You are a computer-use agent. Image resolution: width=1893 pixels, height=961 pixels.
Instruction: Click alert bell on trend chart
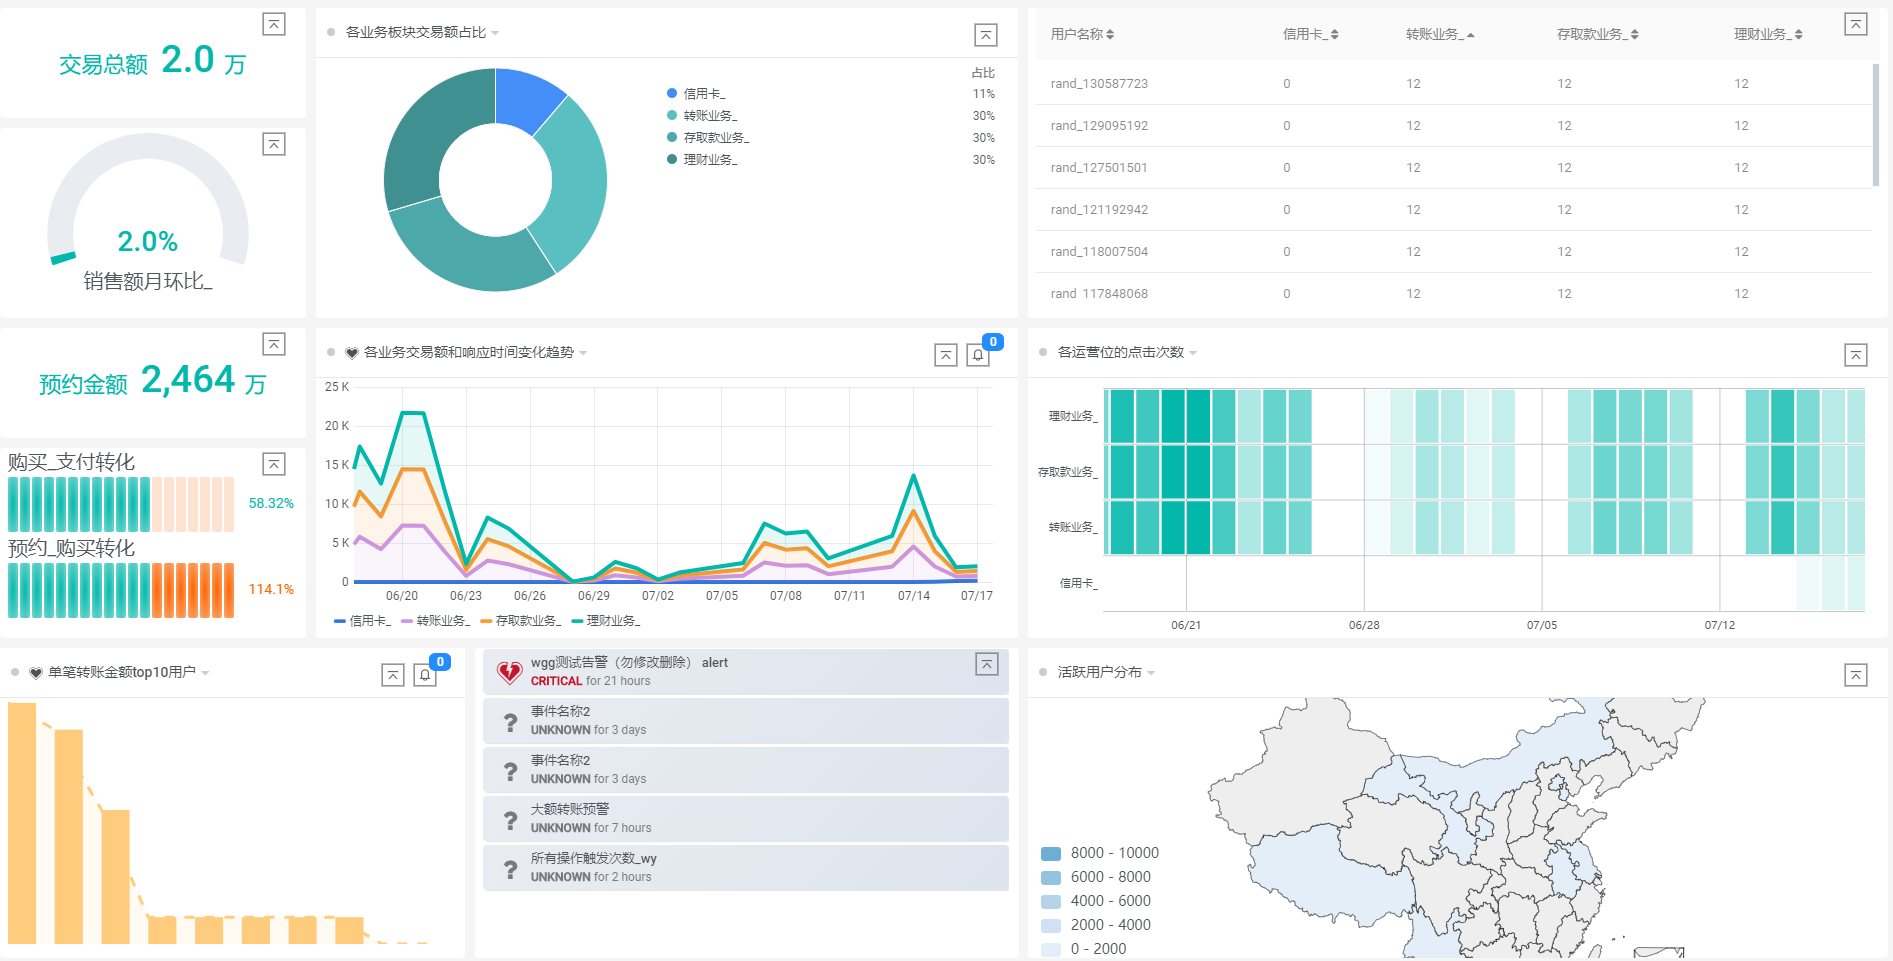pos(978,355)
